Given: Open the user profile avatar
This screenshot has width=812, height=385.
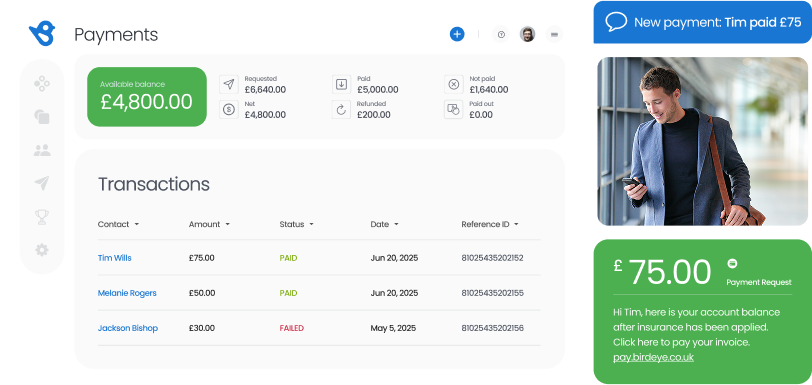Looking at the screenshot, I should [x=527, y=35].
